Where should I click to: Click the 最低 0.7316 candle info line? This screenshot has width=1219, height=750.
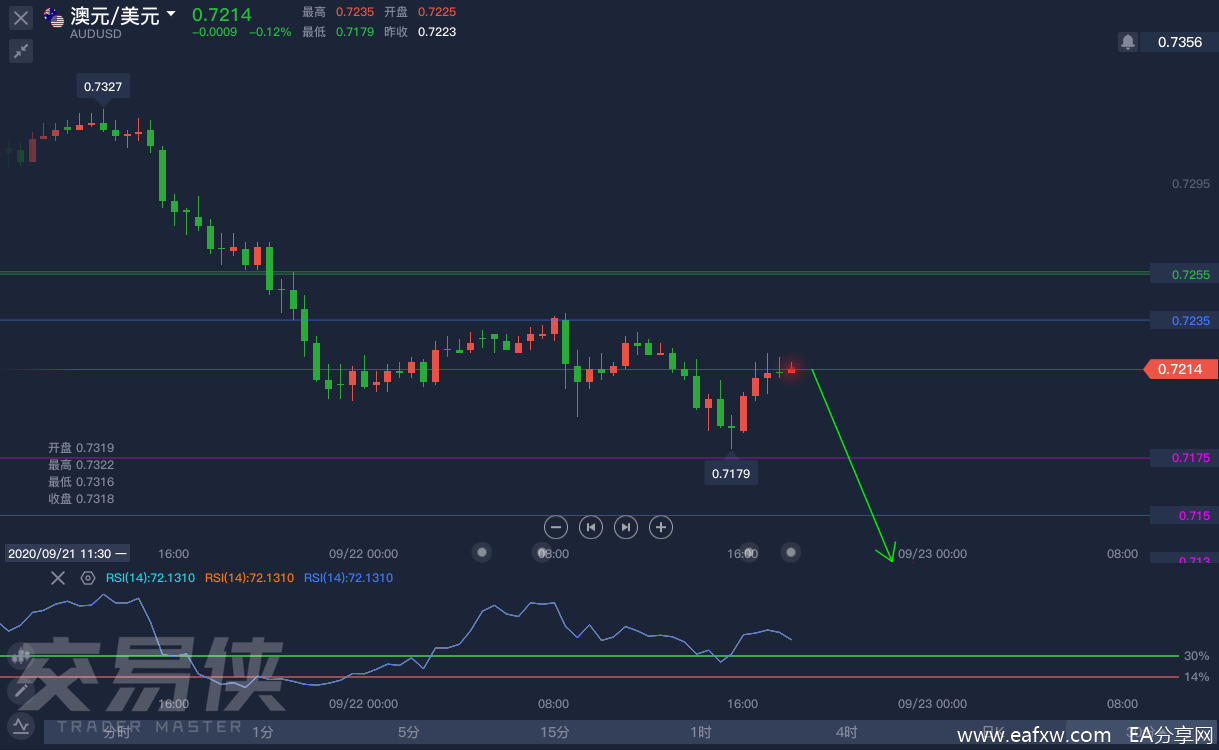(81, 482)
